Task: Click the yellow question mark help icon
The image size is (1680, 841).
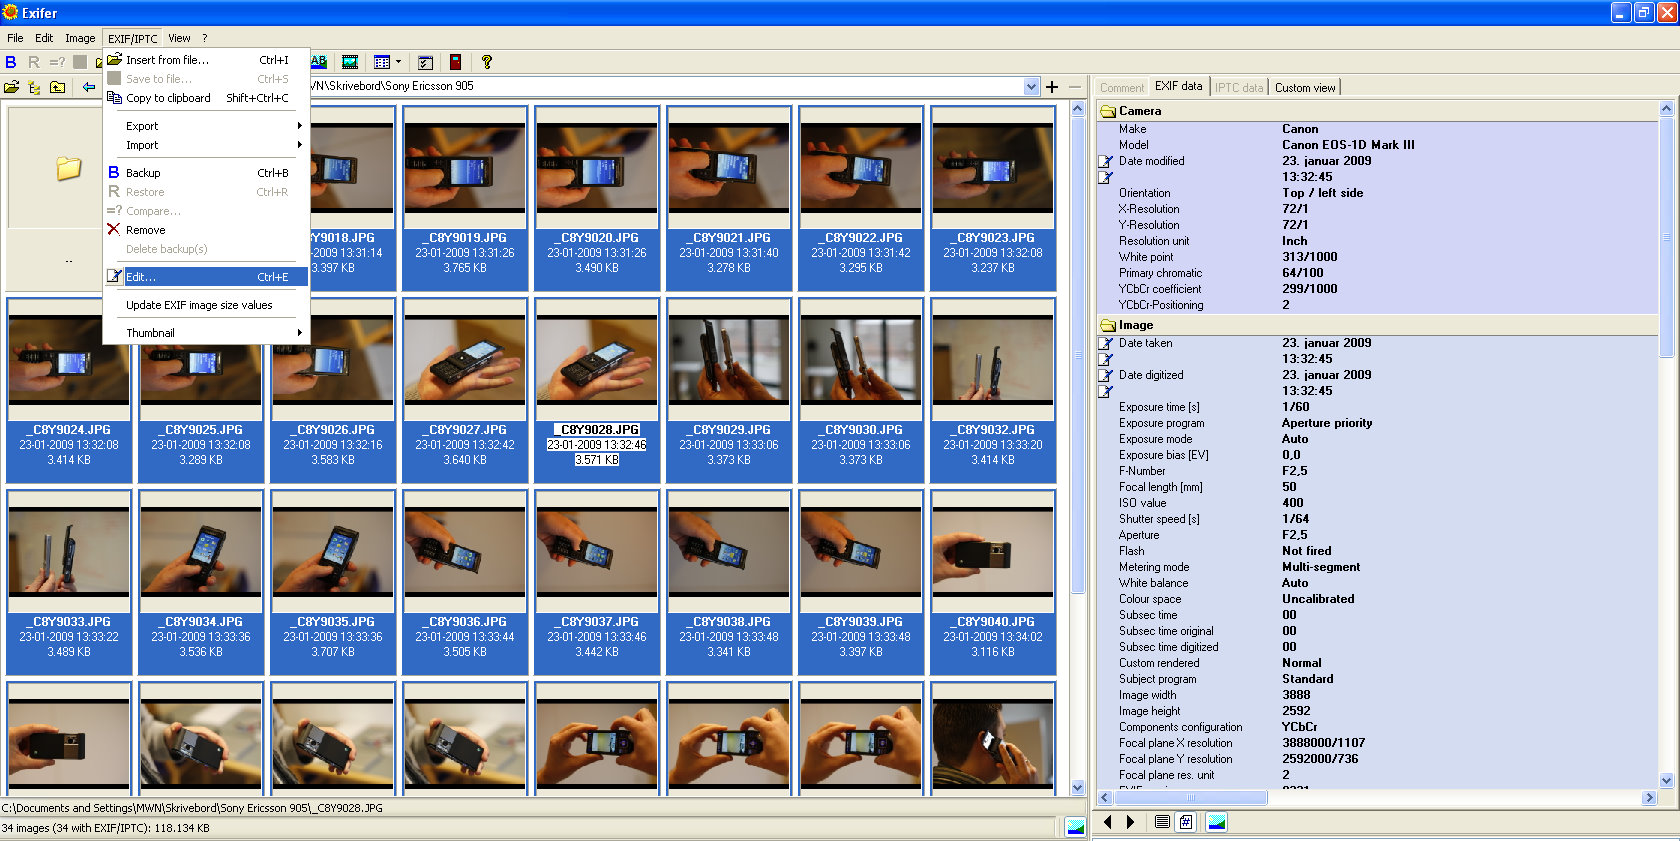Action: tap(487, 62)
